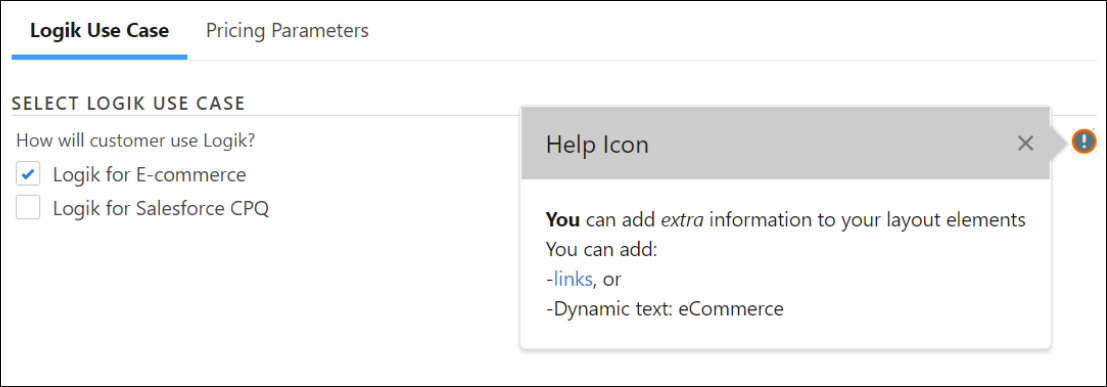Viewport: 1107px width, 387px height.
Task: Click the Select Logik Use Case heading
Action: coord(128,104)
